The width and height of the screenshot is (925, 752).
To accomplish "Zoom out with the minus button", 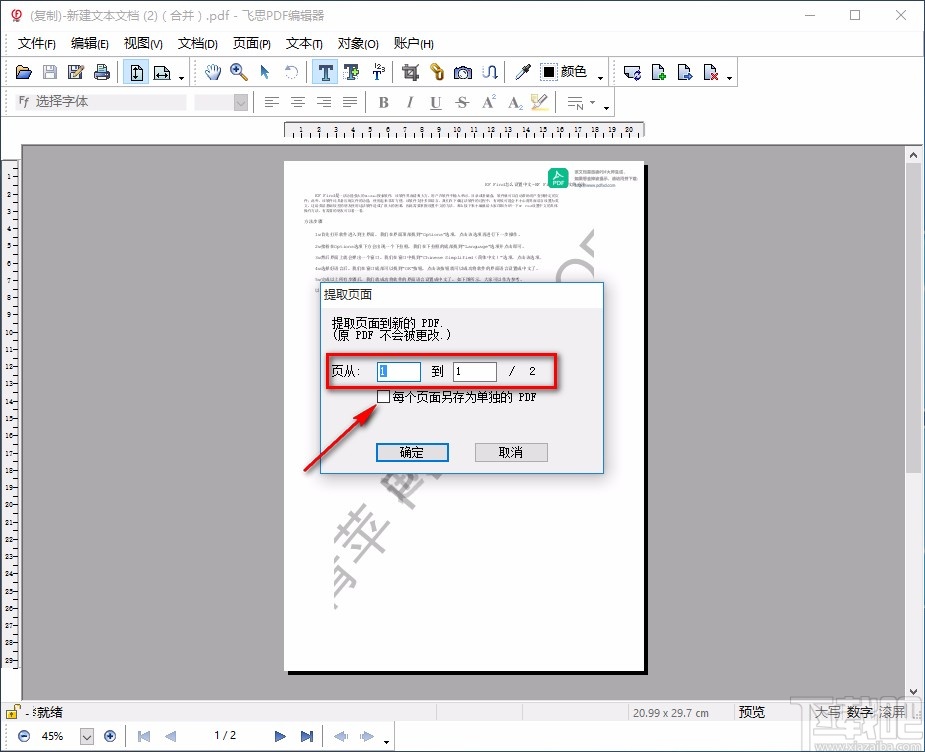I will (24, 736).
